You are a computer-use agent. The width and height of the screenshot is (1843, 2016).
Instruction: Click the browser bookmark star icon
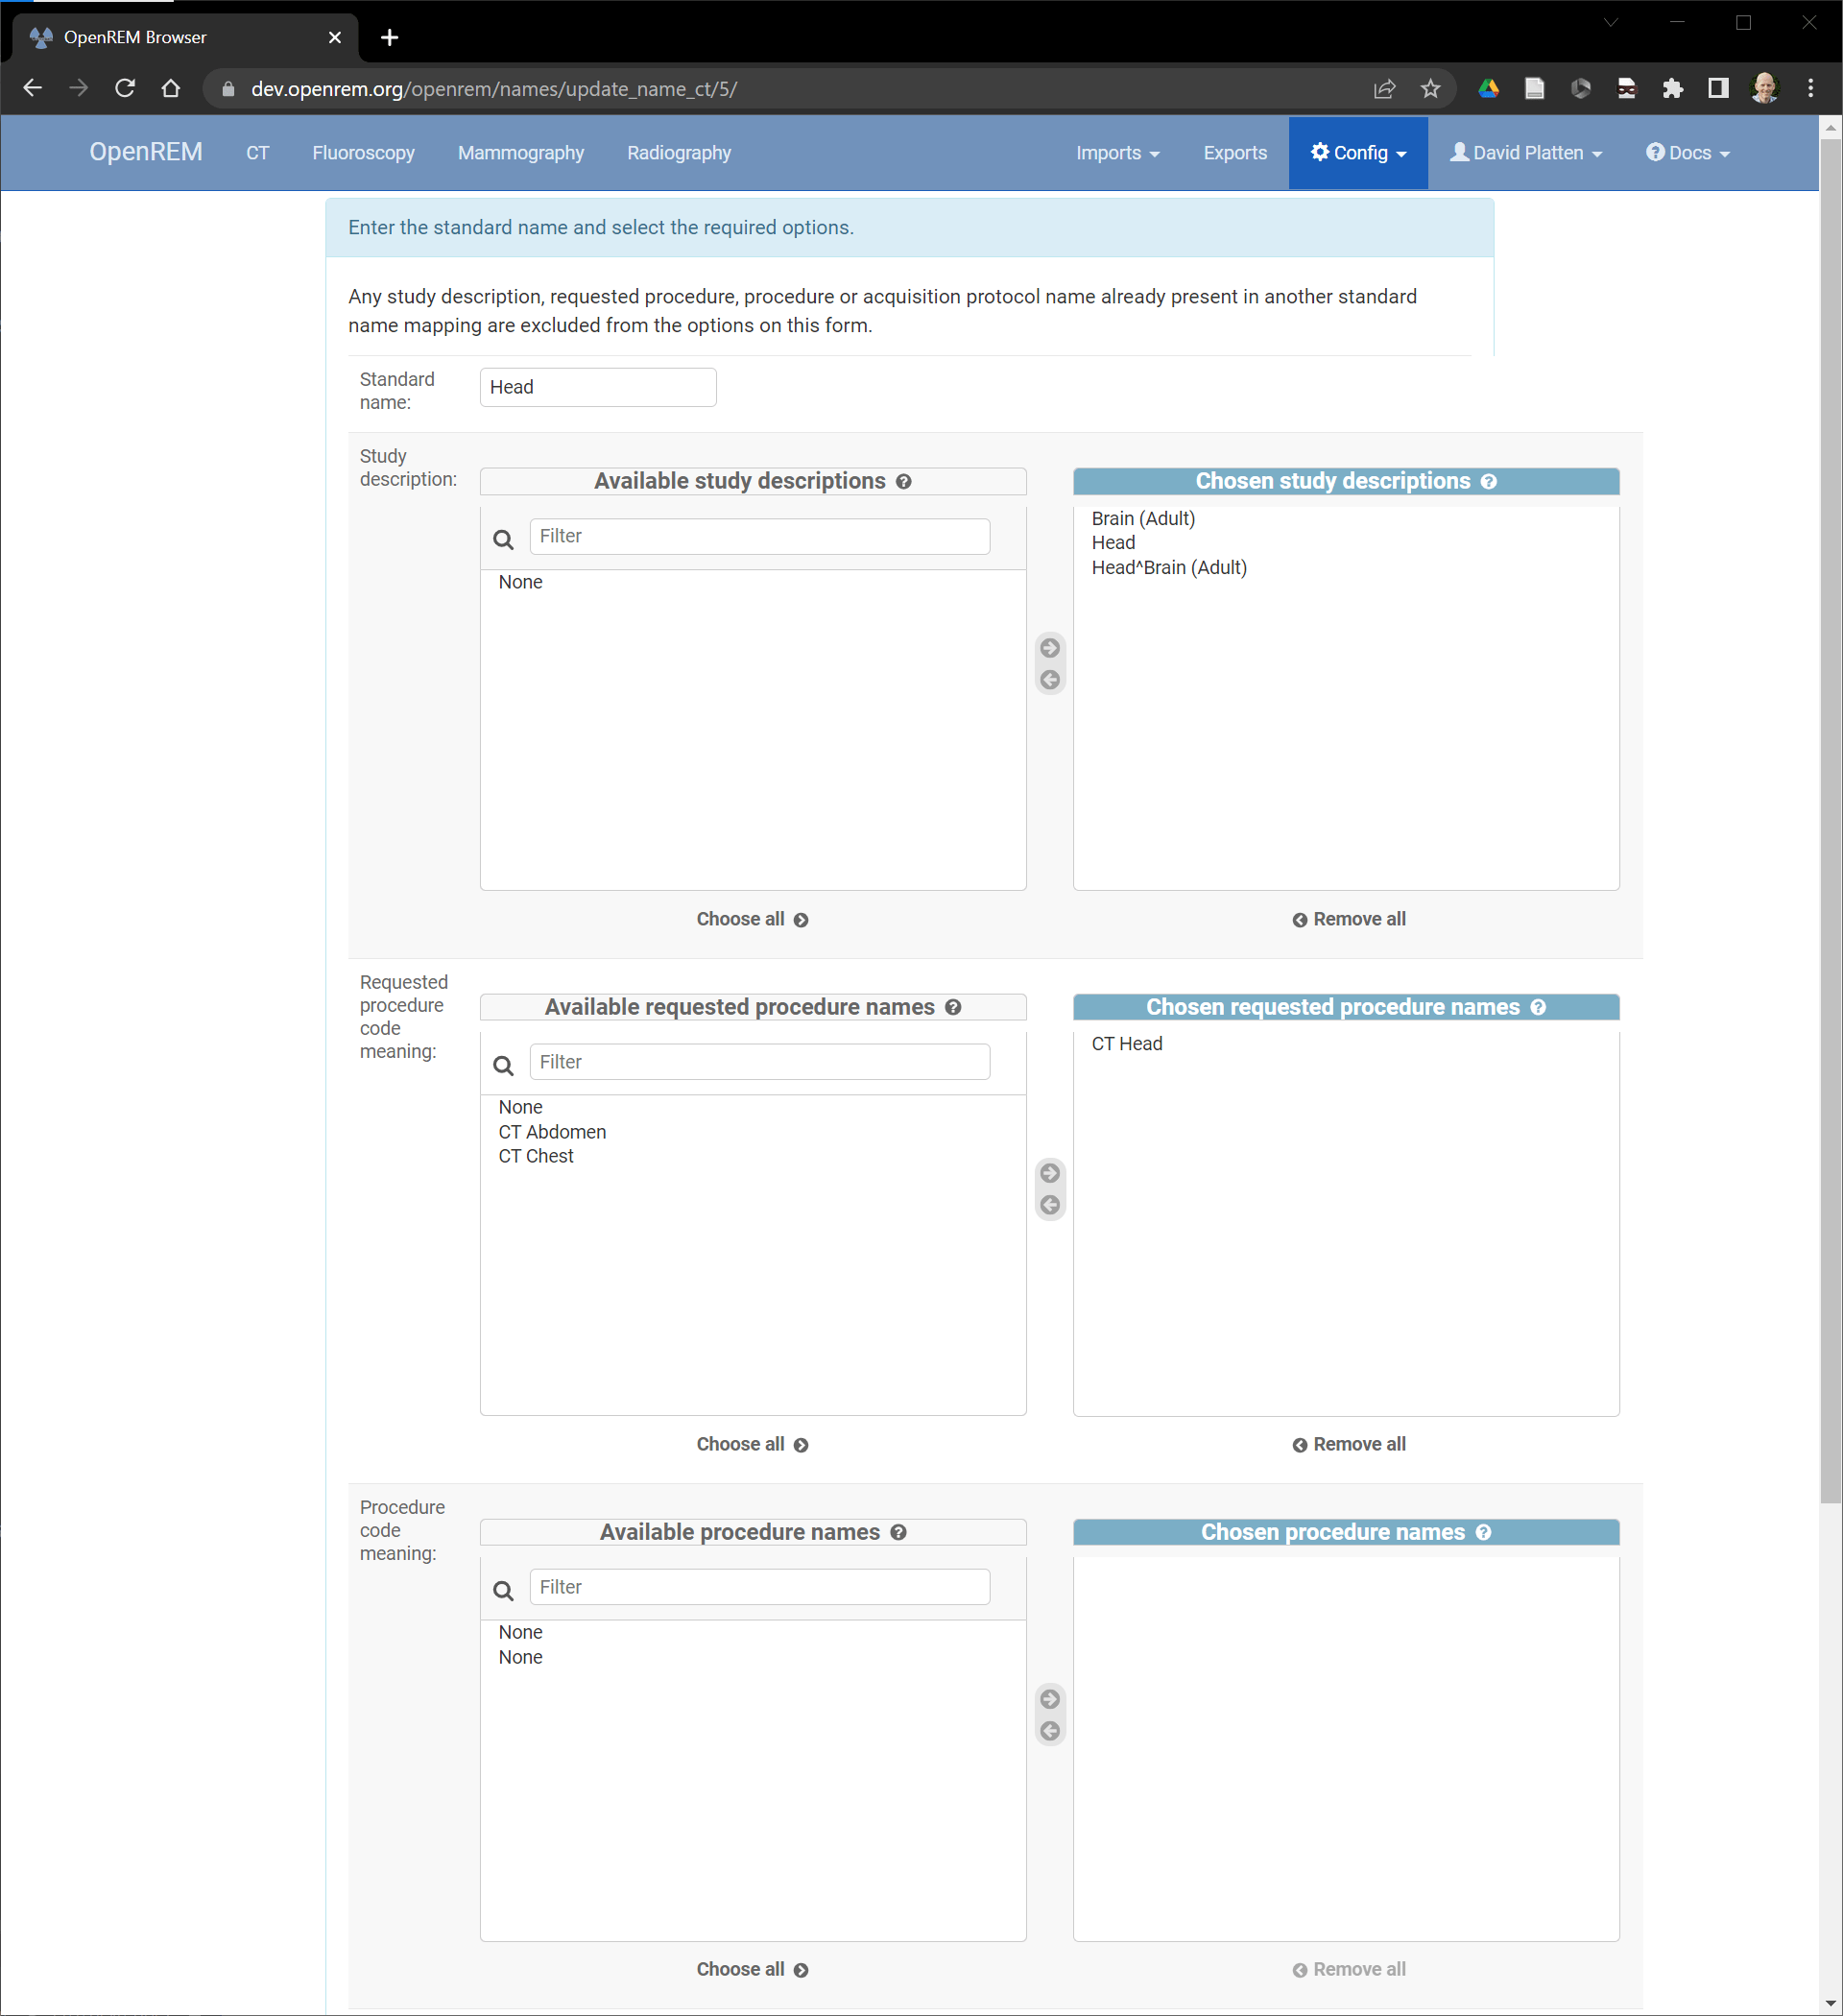tap(1430, 88)
